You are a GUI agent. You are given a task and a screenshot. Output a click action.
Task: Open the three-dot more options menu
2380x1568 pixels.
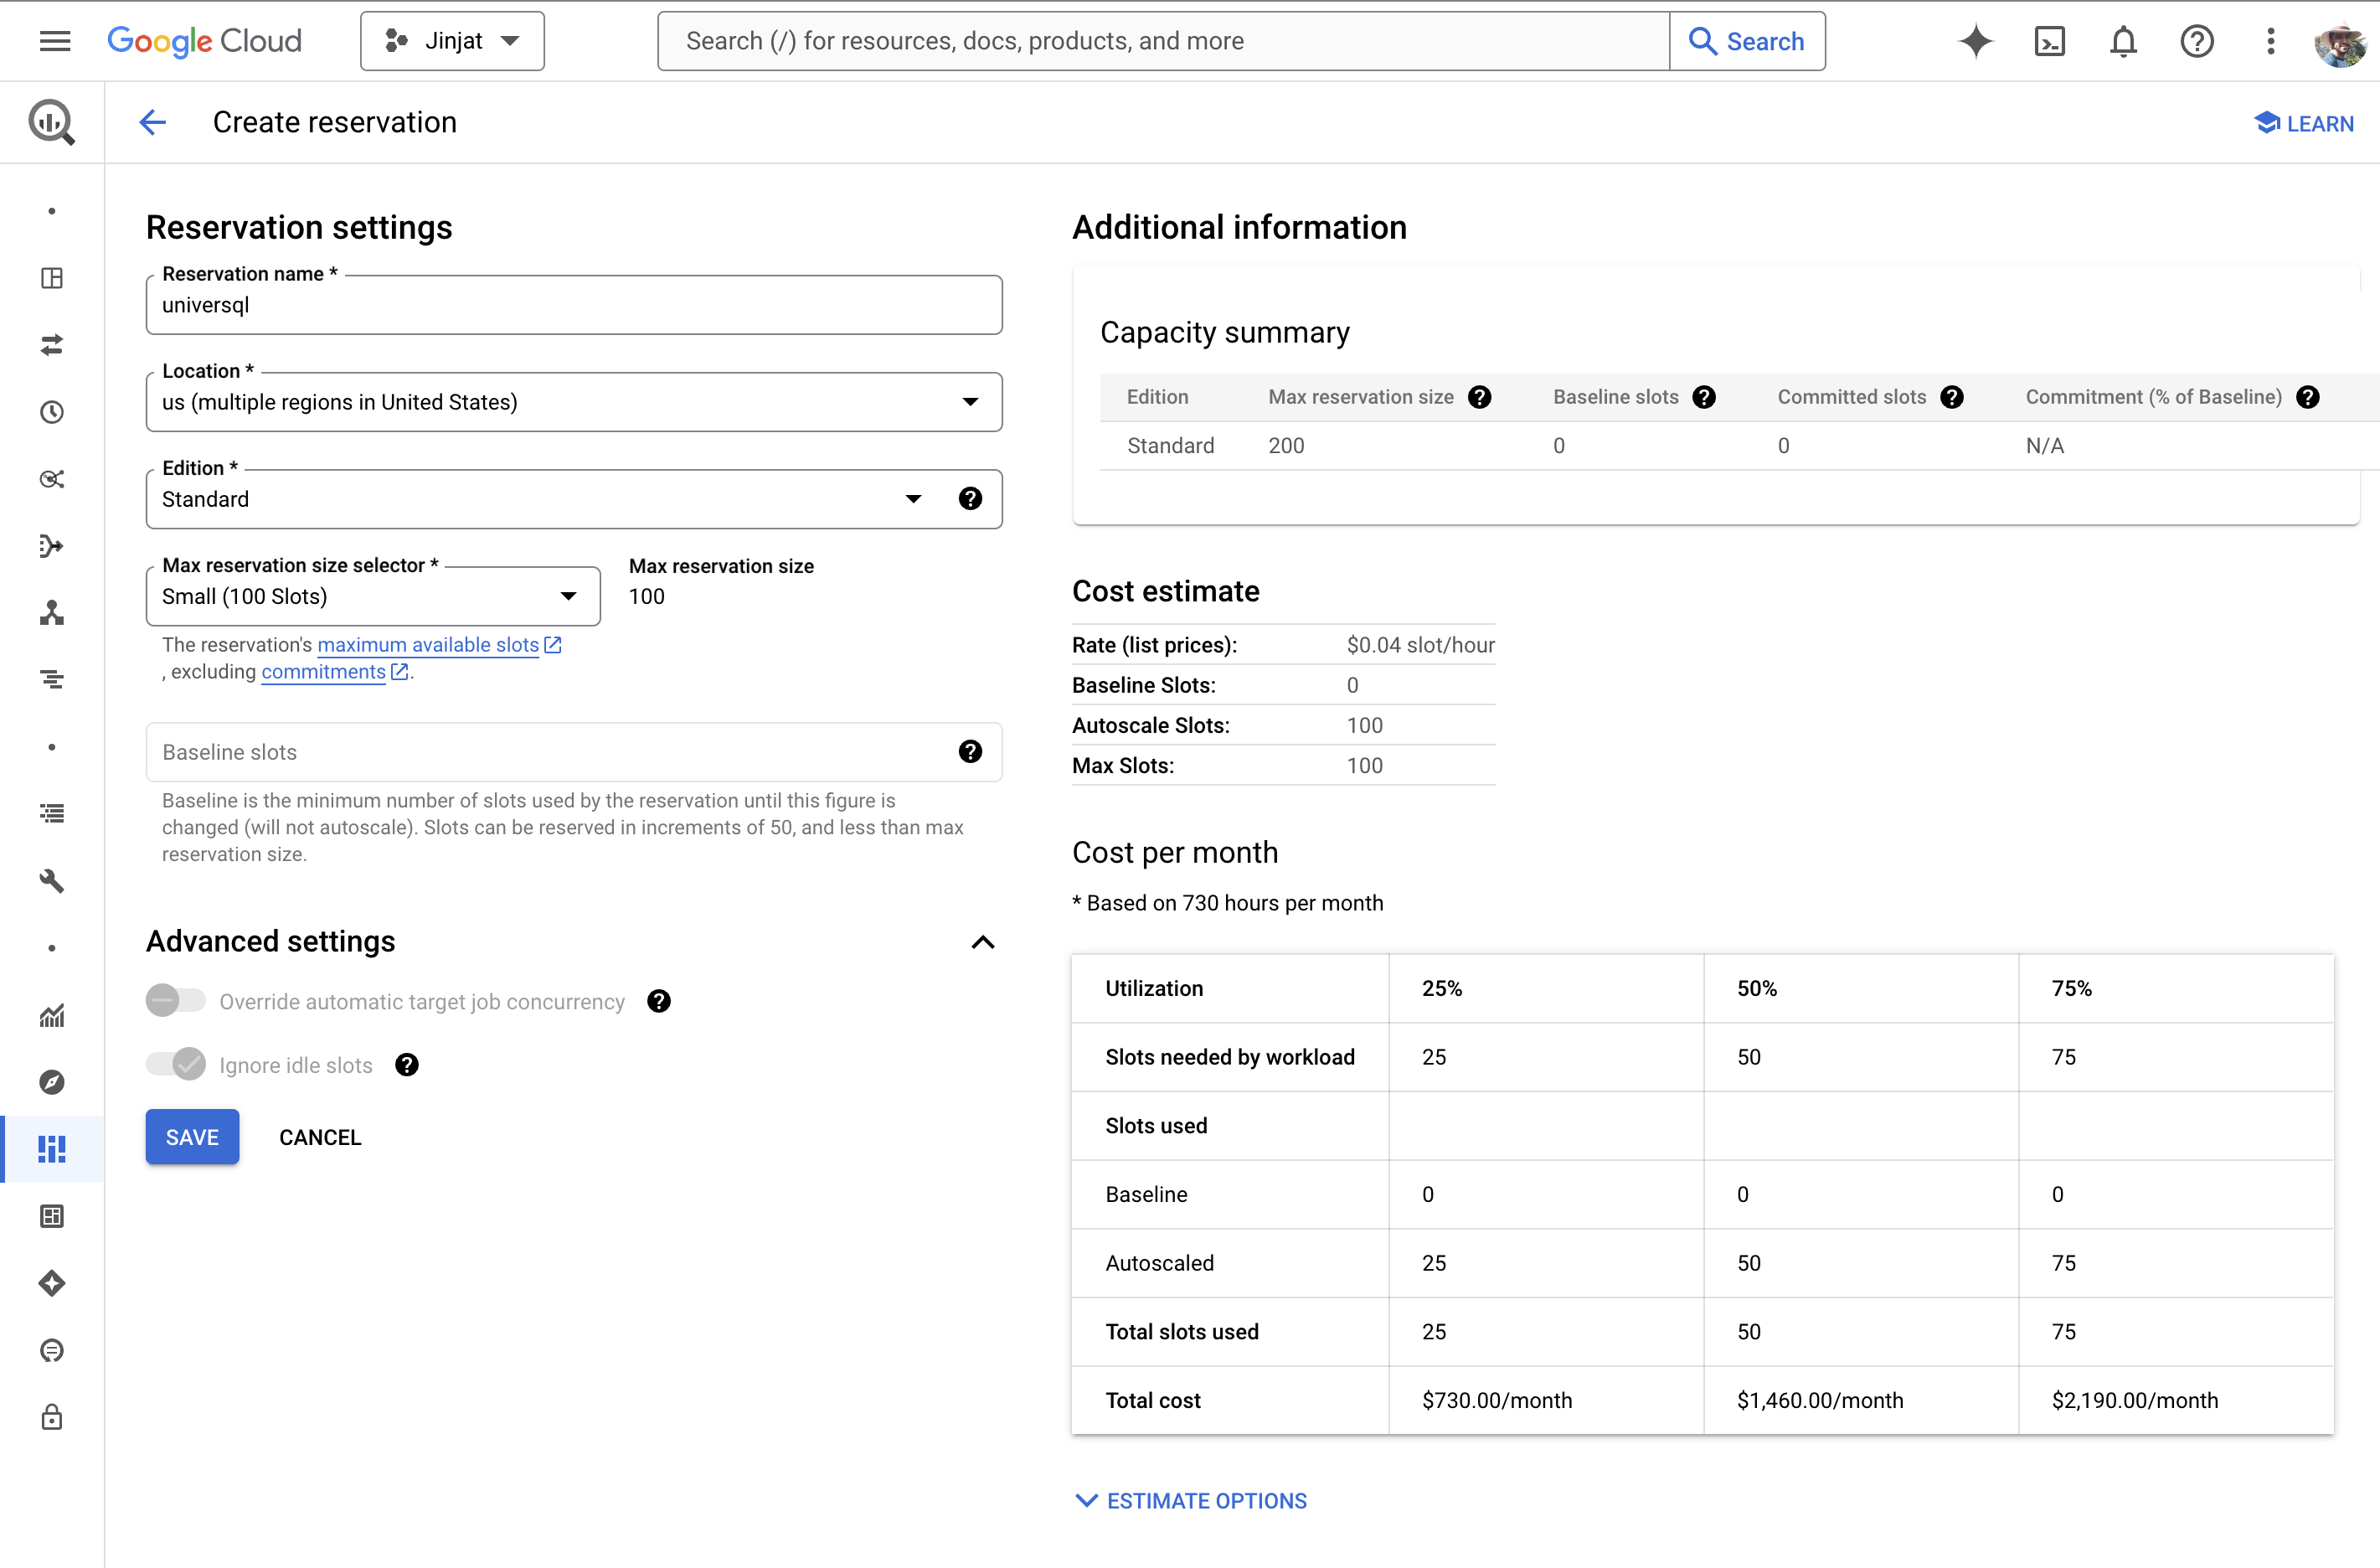pos(2270,41)
